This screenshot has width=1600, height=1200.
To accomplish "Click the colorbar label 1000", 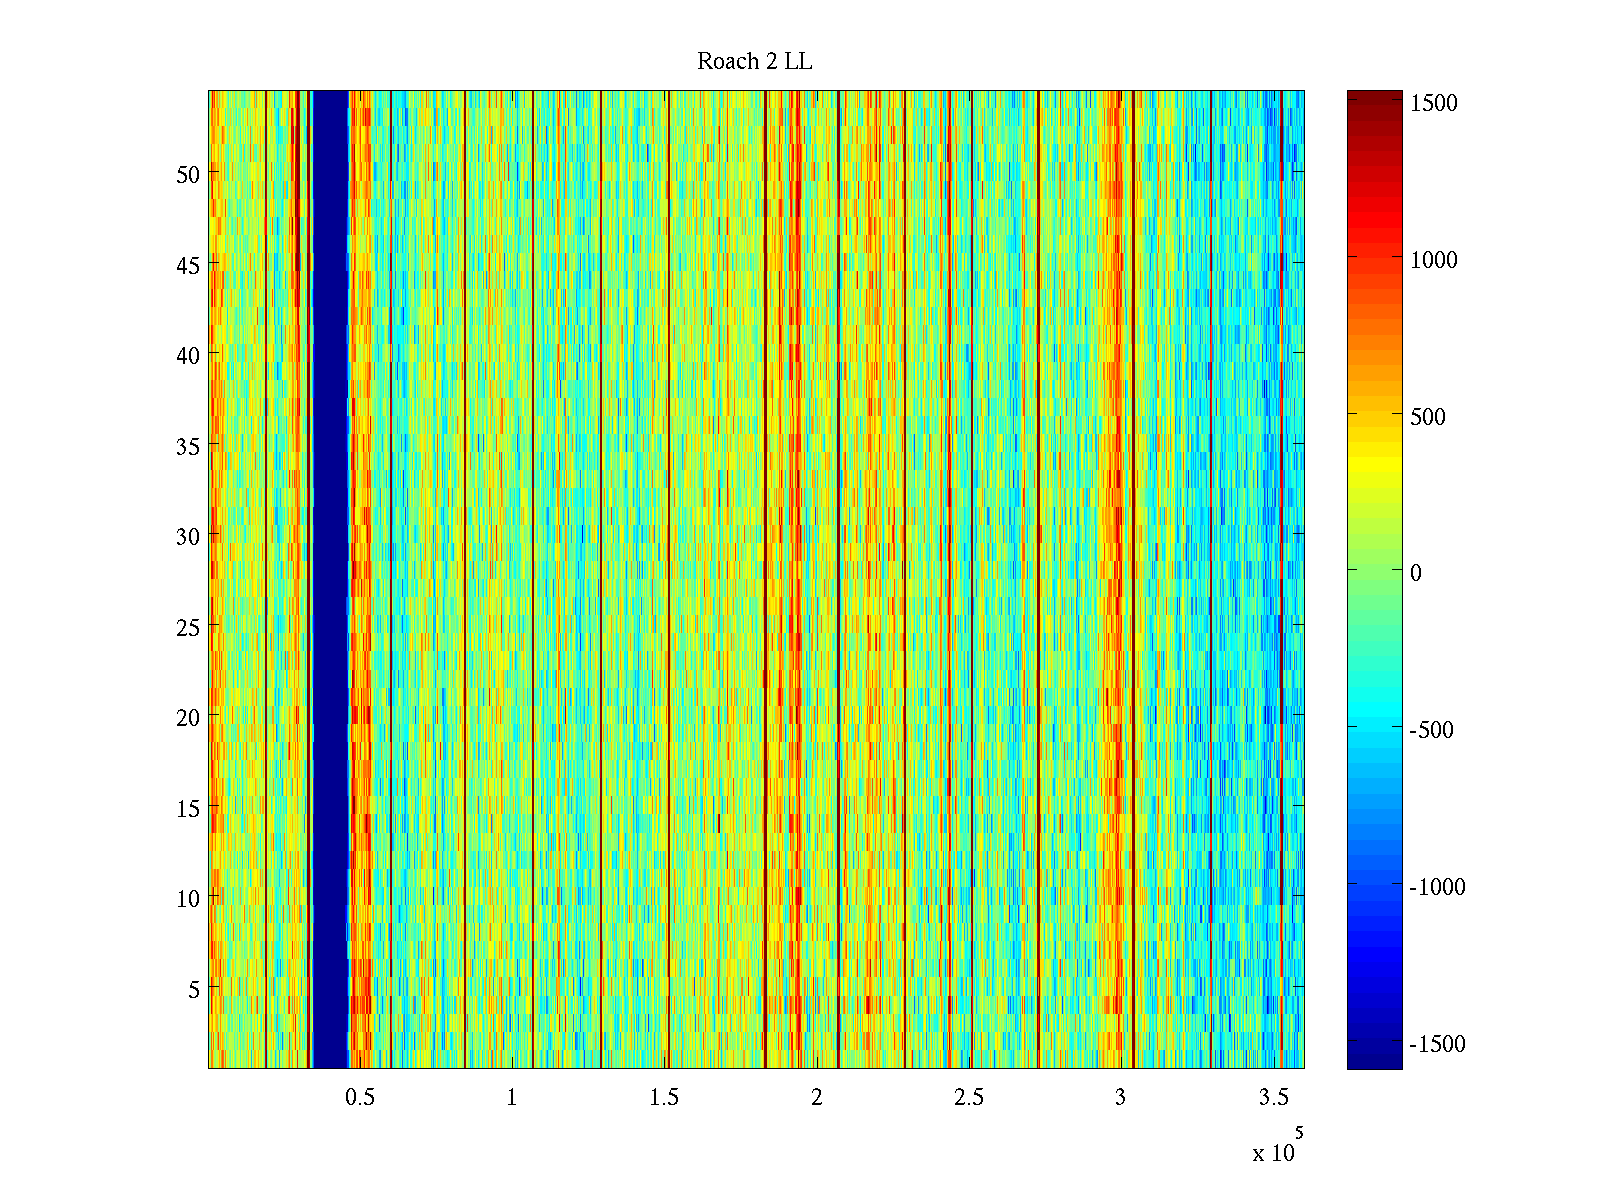I will pos(1434,260).
